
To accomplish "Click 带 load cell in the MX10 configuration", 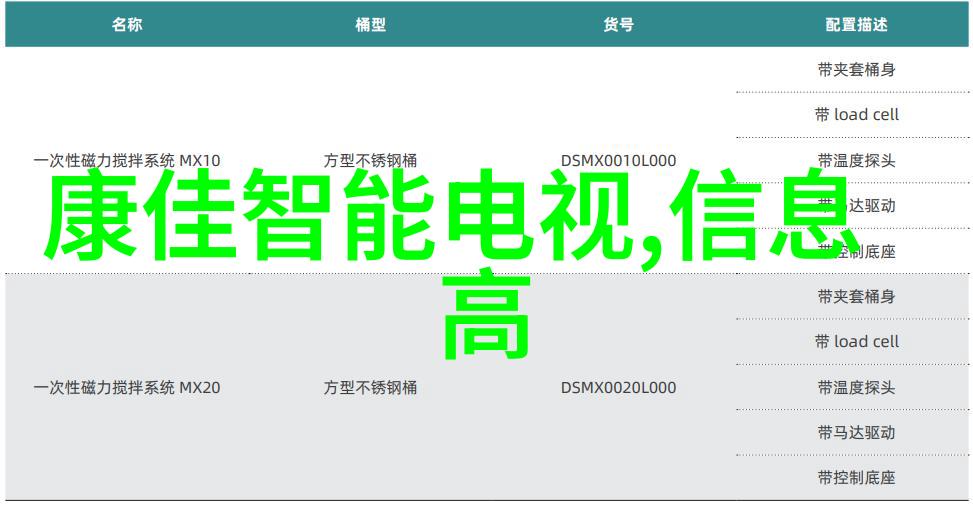I will 856,115.
